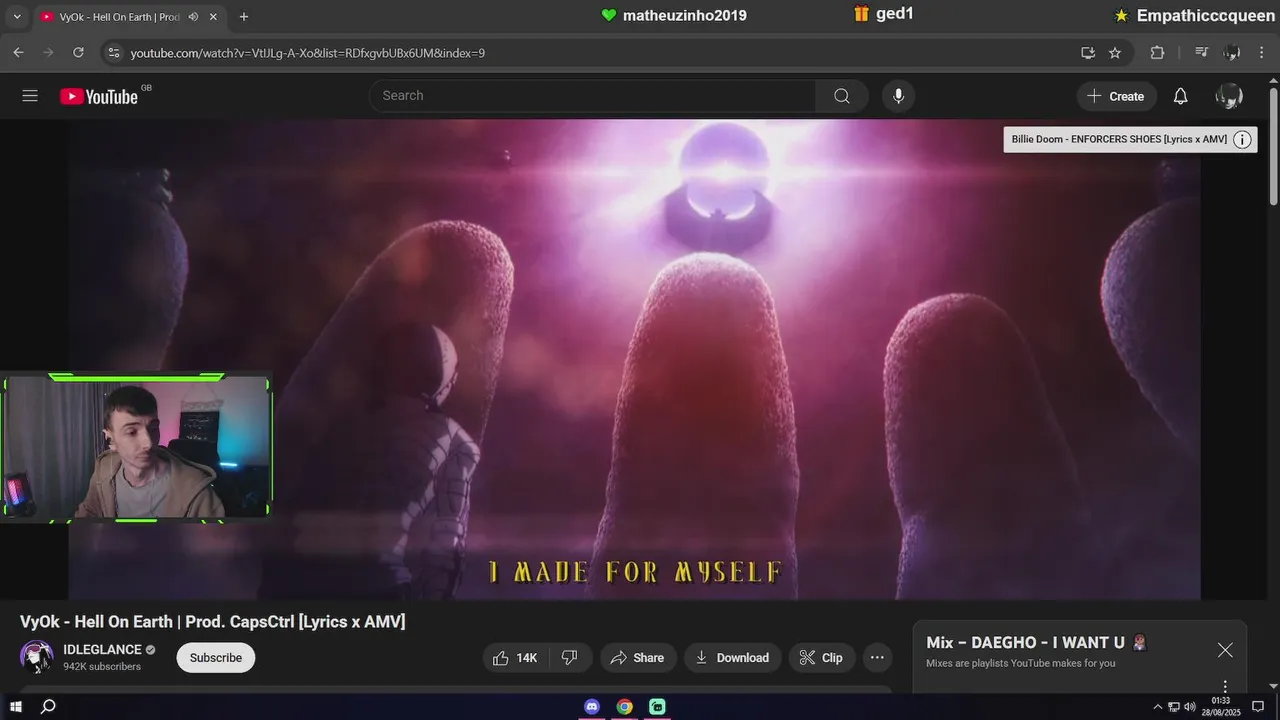Open suggested Billie Doom ENFORCERS SHOES card
Viewport: 1280px width, 720px height.
pos(1119,140)
